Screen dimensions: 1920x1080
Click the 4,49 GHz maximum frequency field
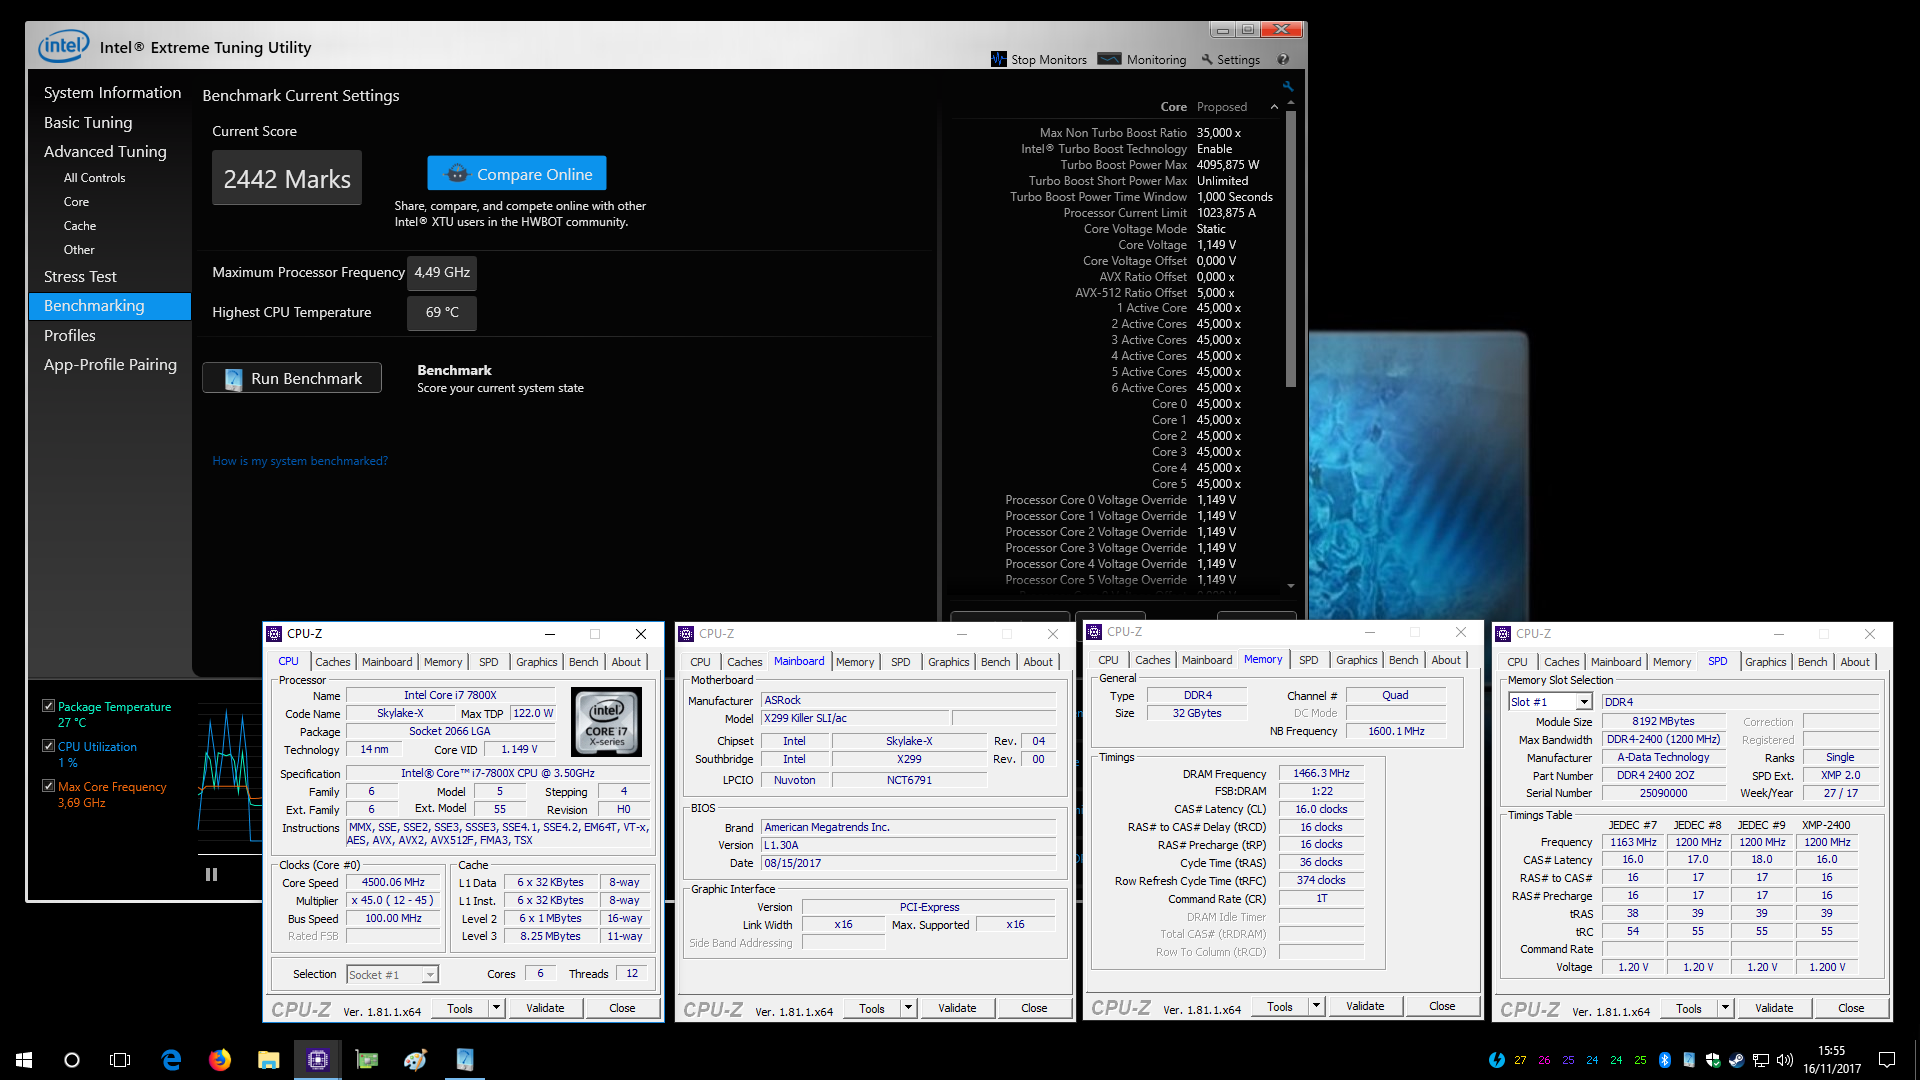coord(442,272)
